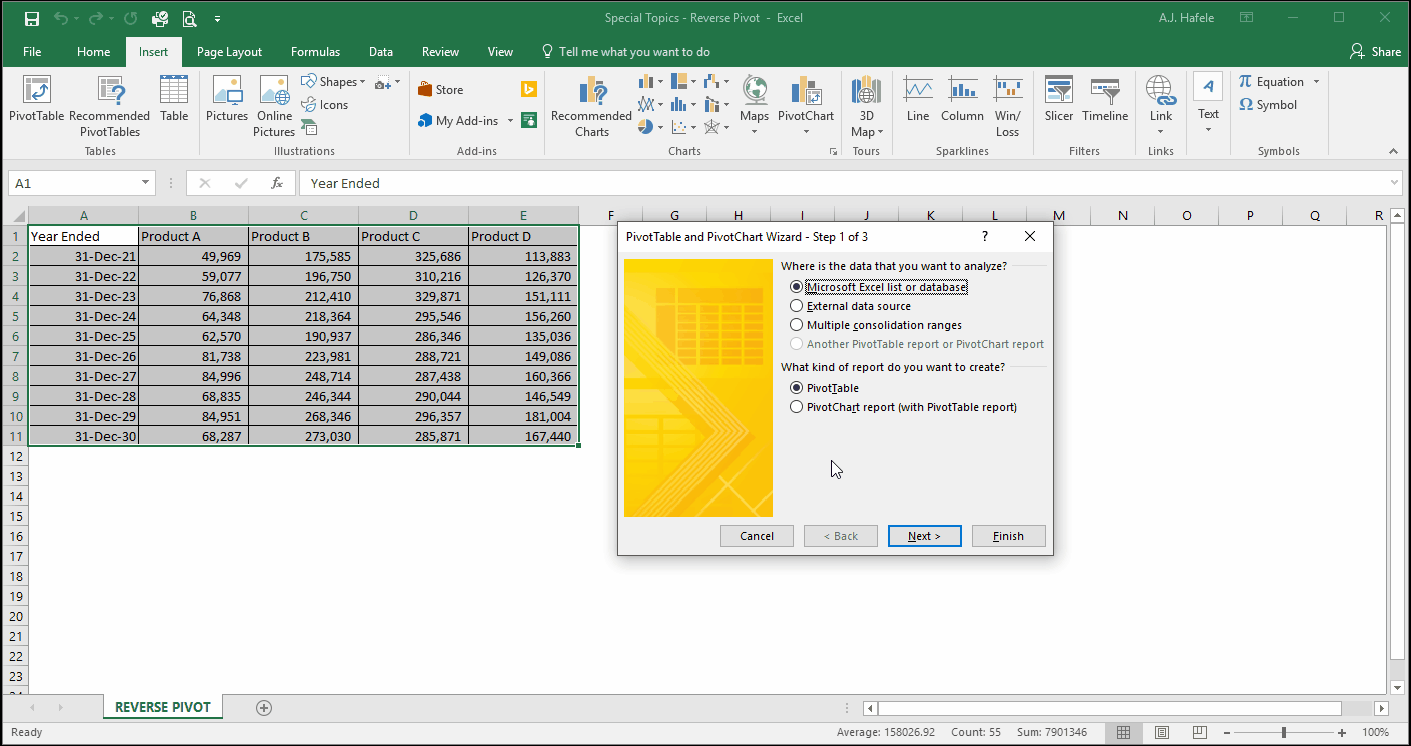This screenshot has height=746, width=1411.
Task: Click the zoom slider in status bar
Action: coord(1284,733)
